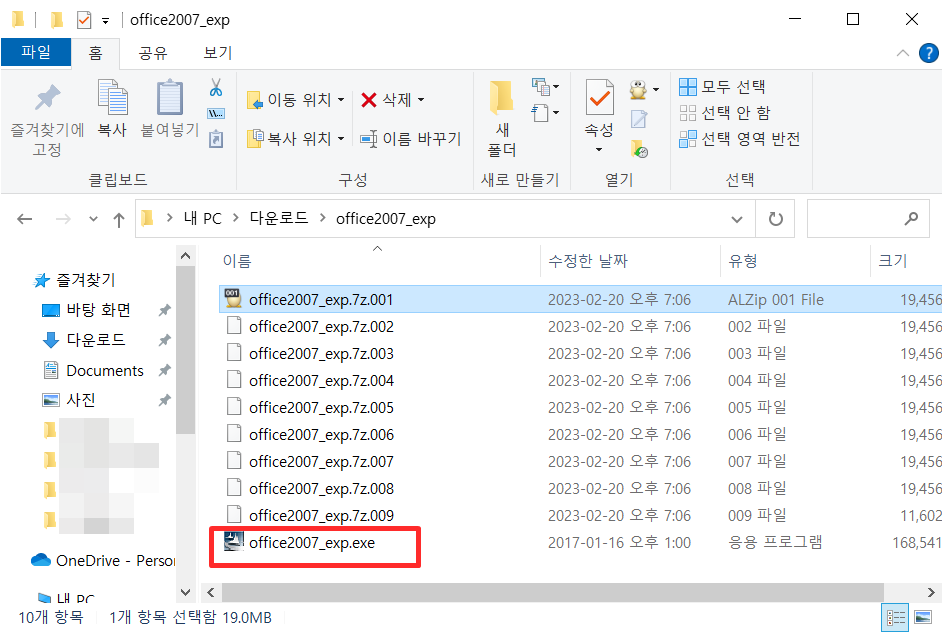Select 바탕 화면 in navigation pane
Screen dimensions: 943x633
[x=99, y=310]
